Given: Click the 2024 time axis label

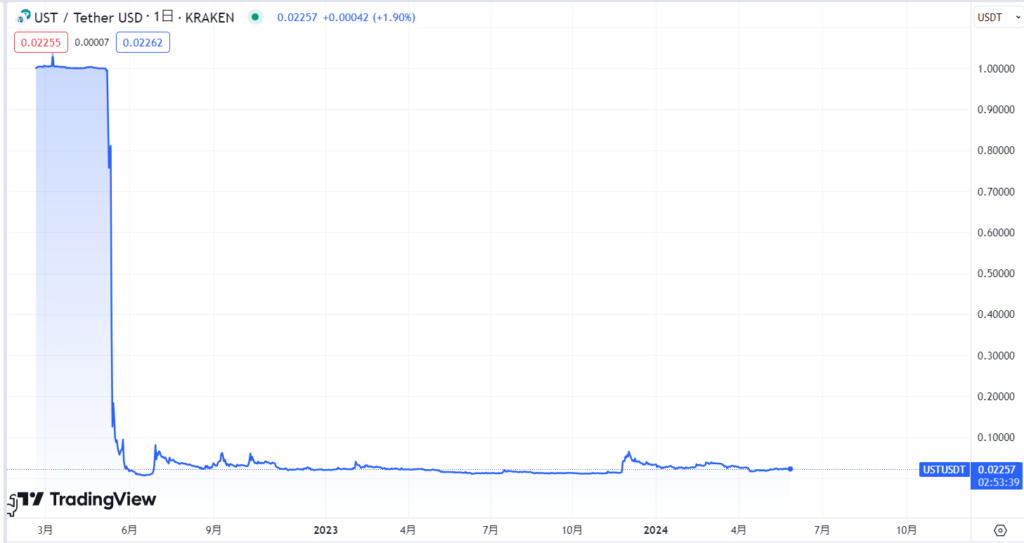Looking at the screenshot, I should click(x=655, y=530).
